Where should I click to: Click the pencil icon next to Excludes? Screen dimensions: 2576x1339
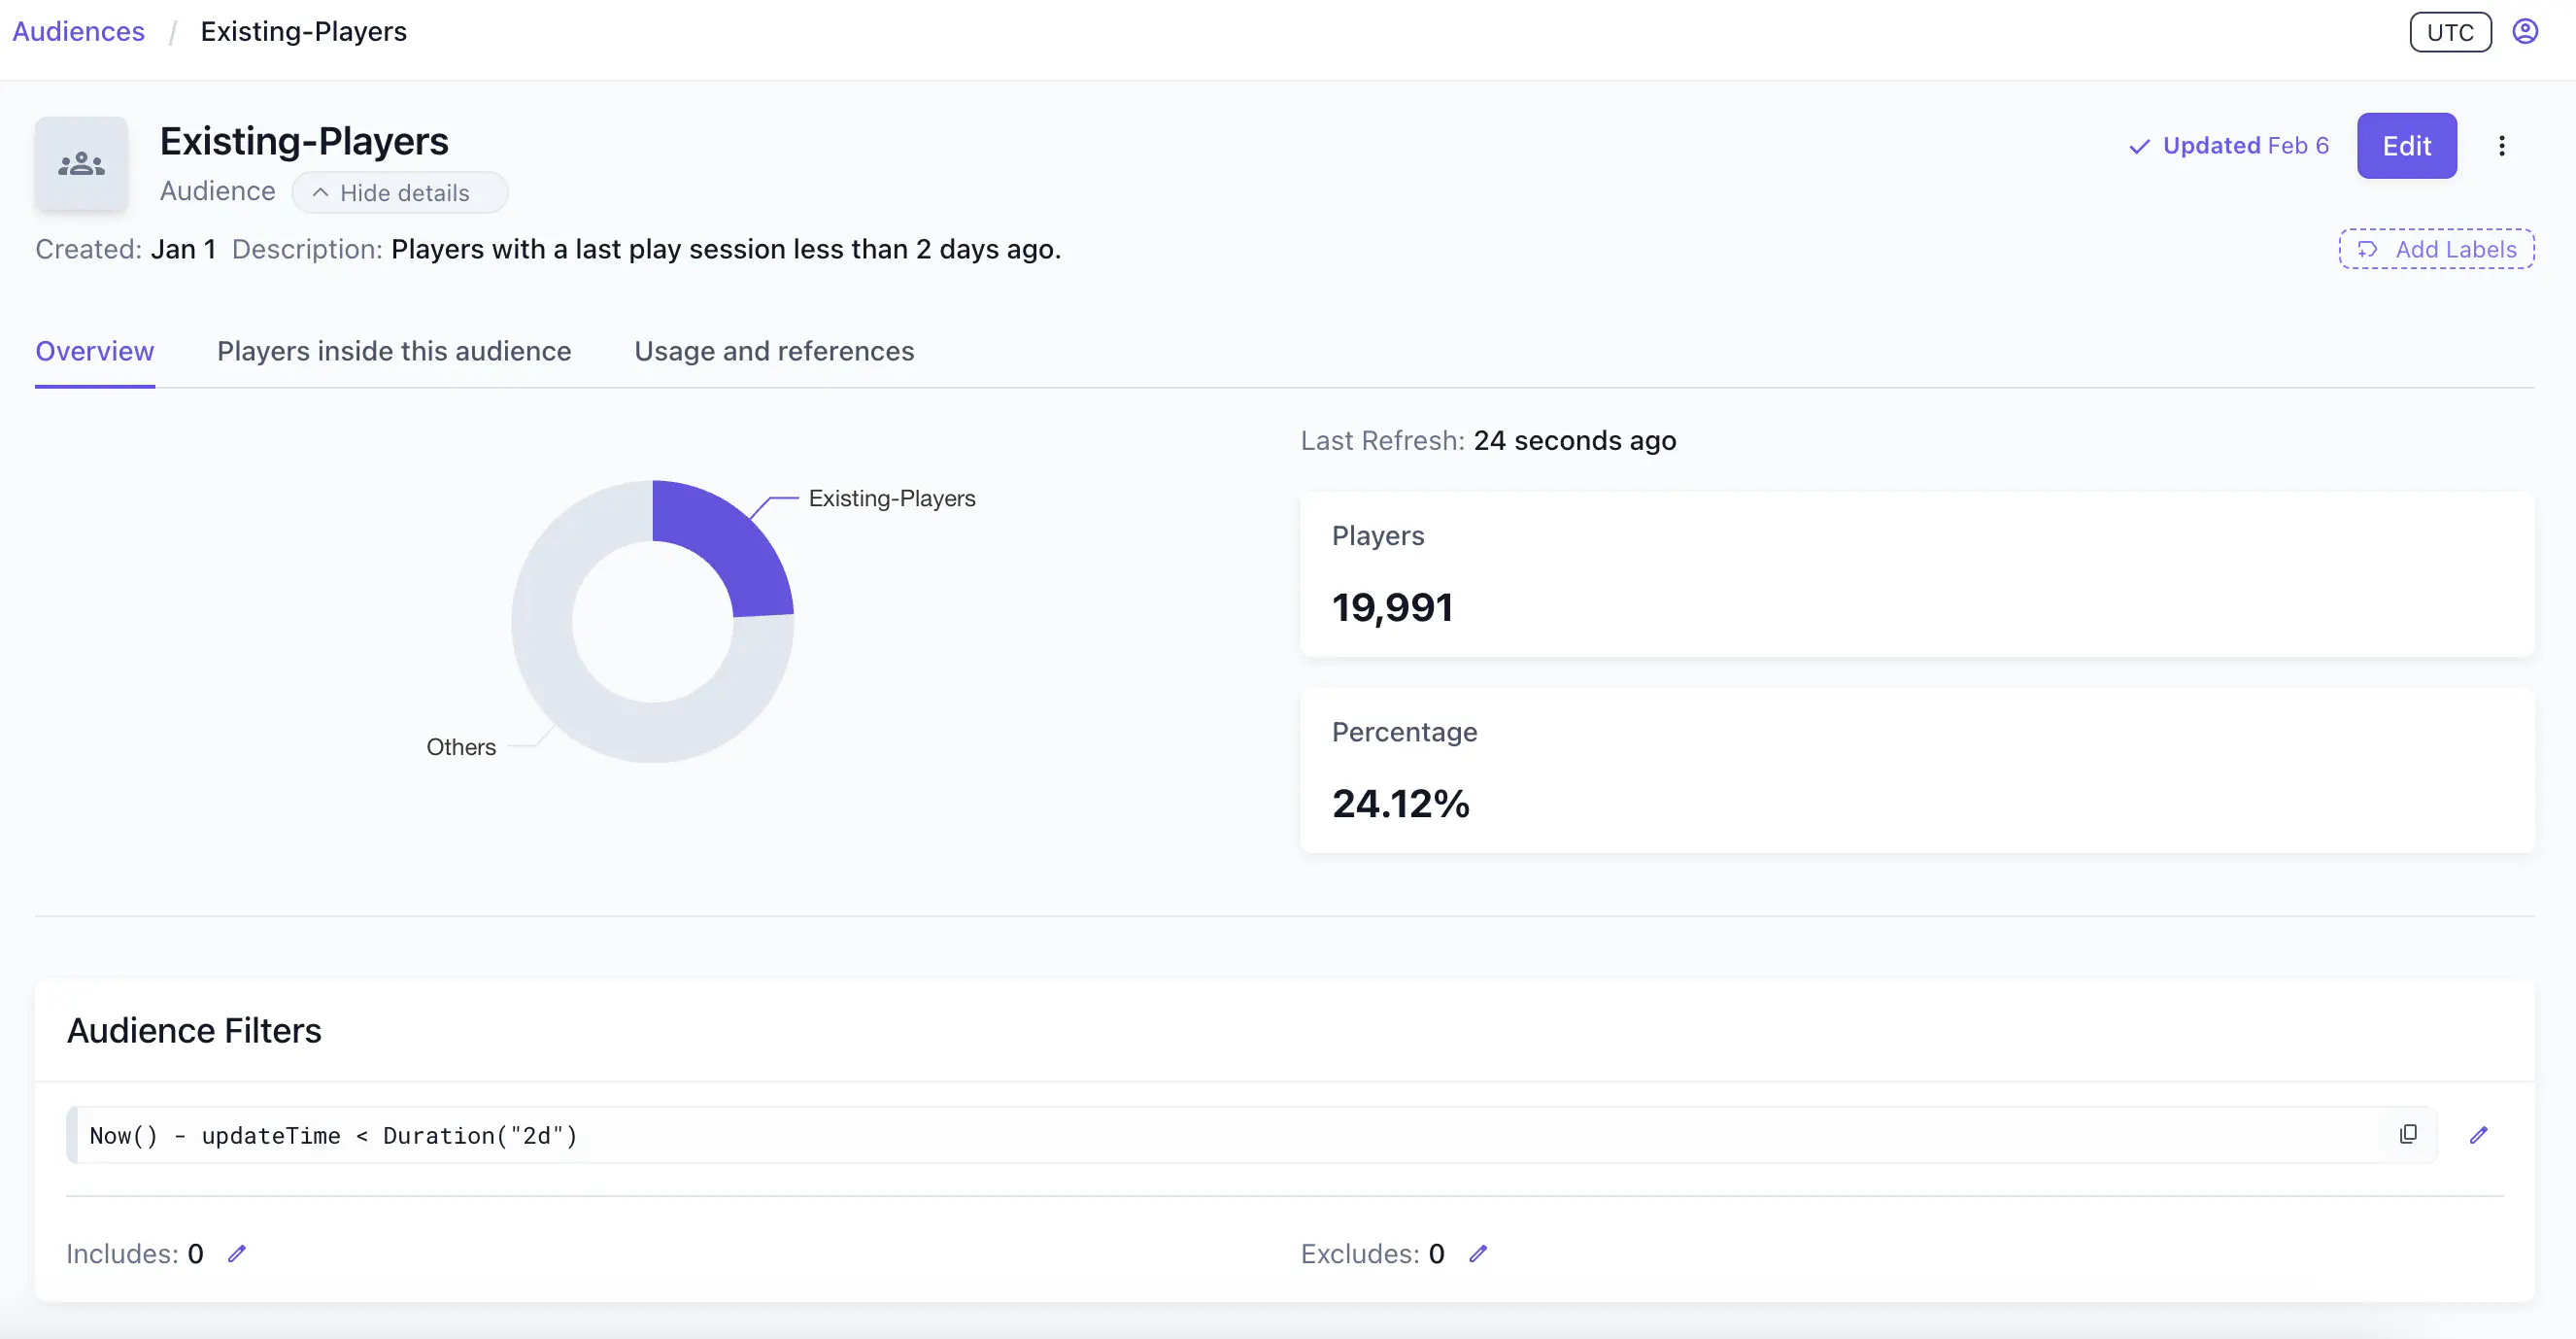click(x=1479, y=1253)
